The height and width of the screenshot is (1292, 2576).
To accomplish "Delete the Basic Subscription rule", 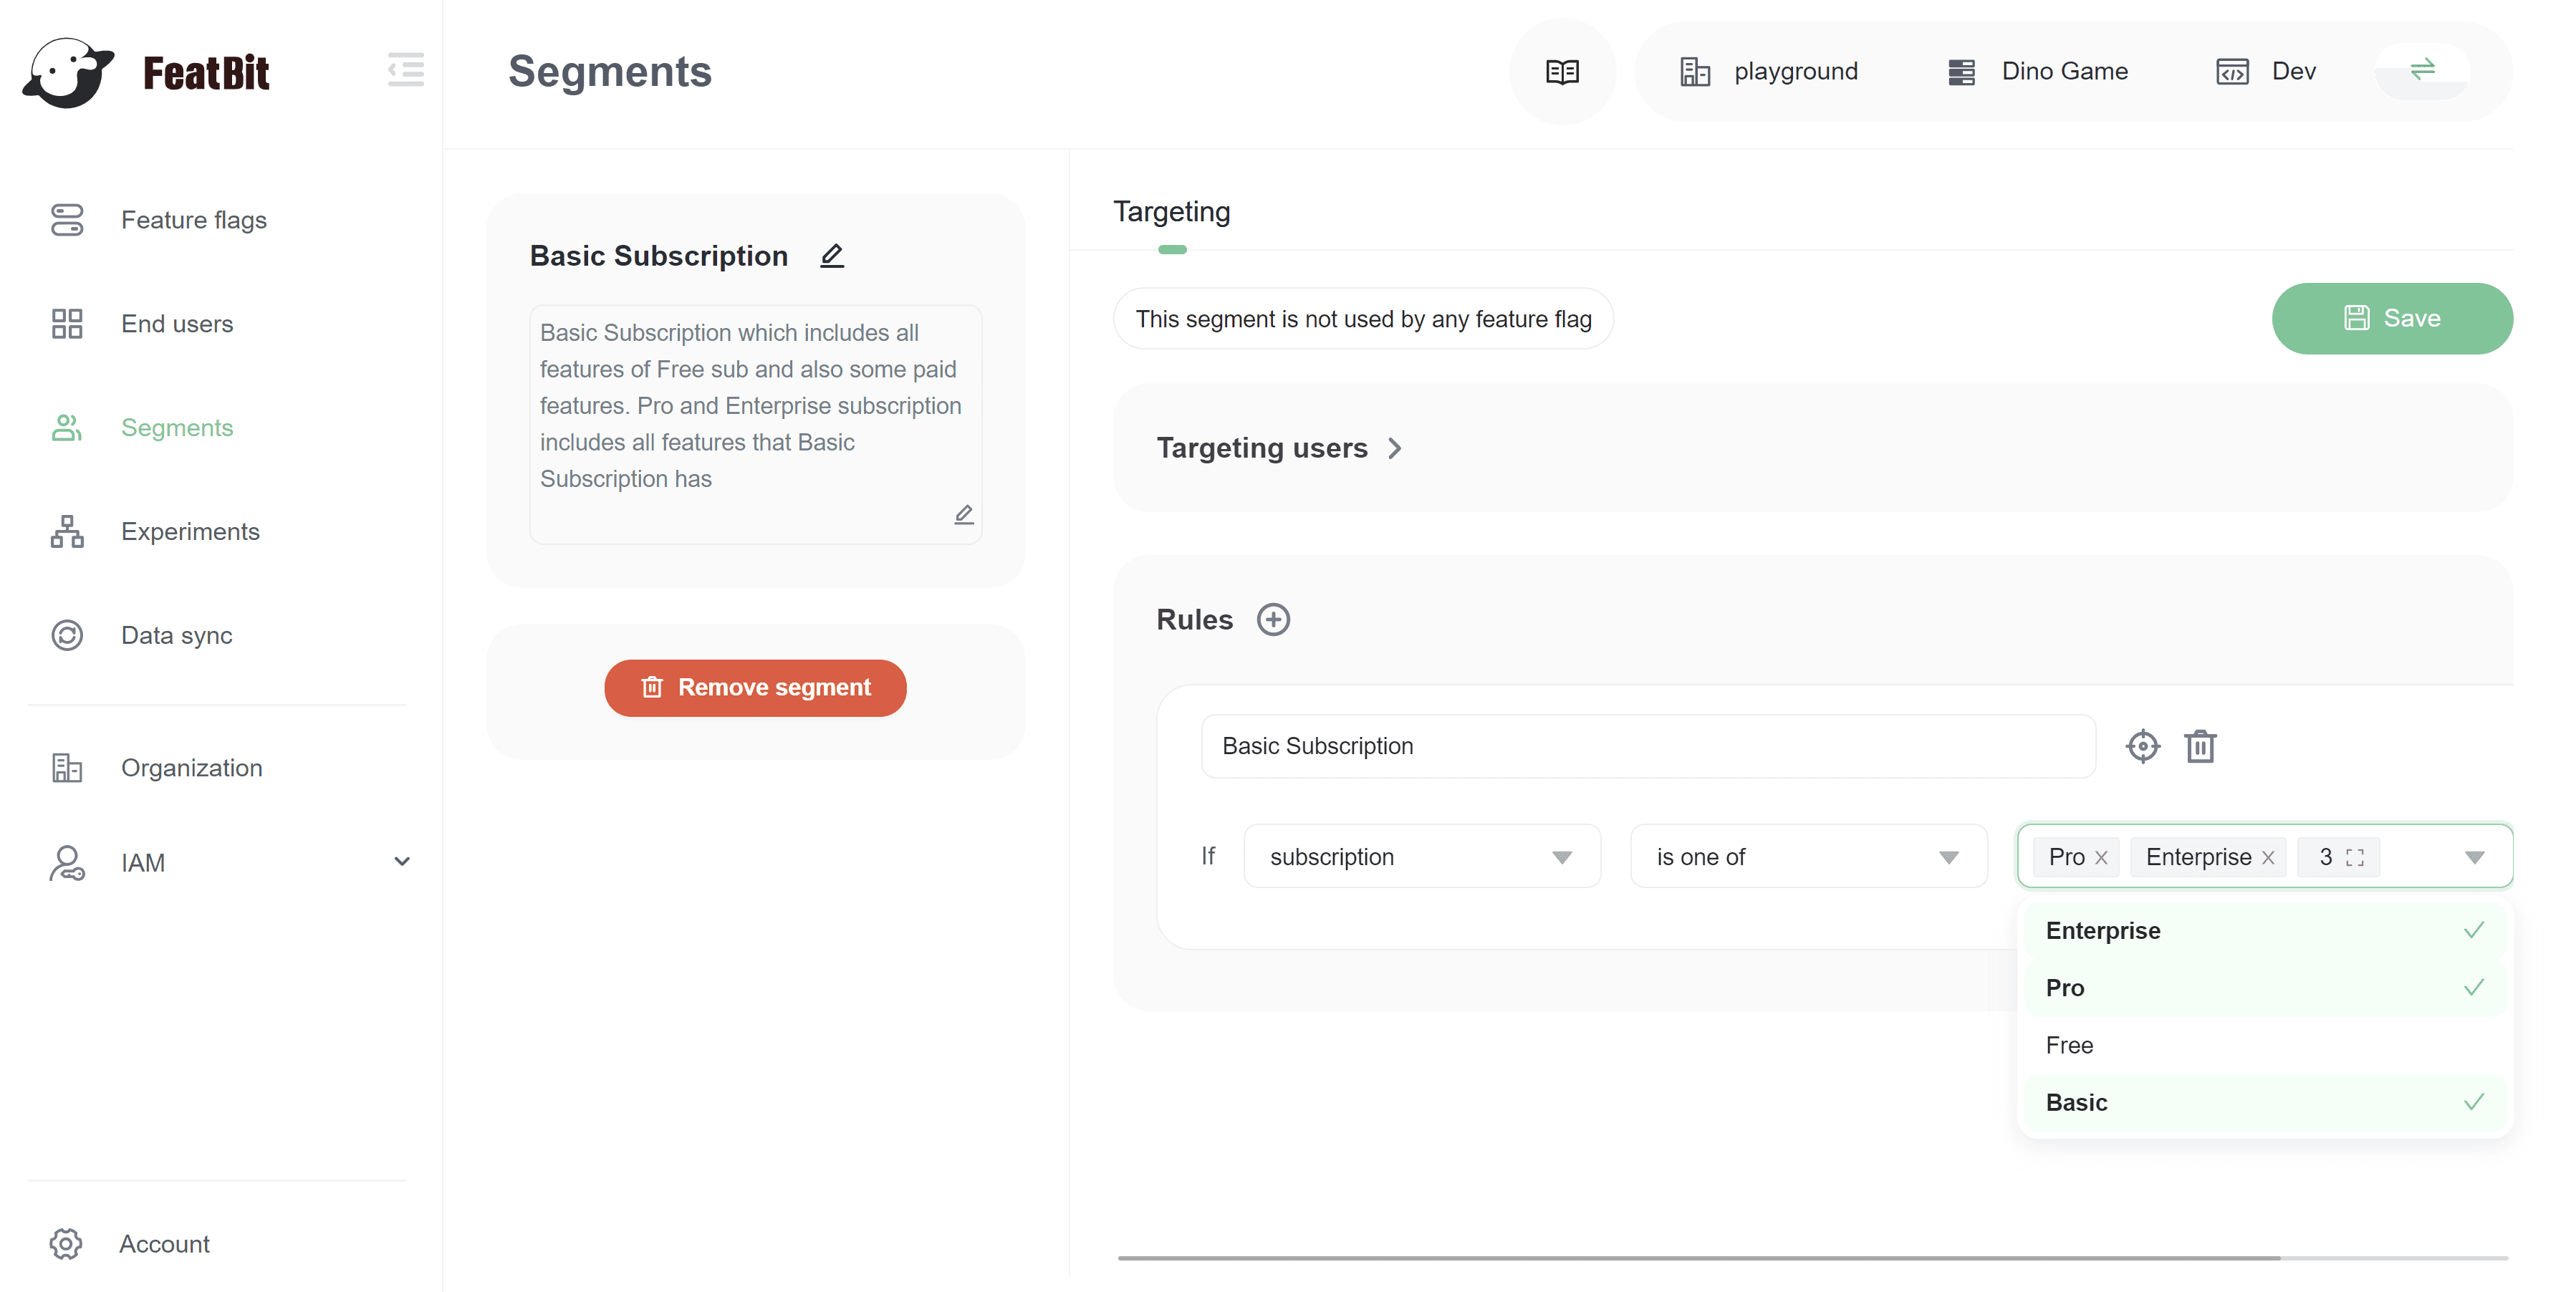I will 2200,746.
